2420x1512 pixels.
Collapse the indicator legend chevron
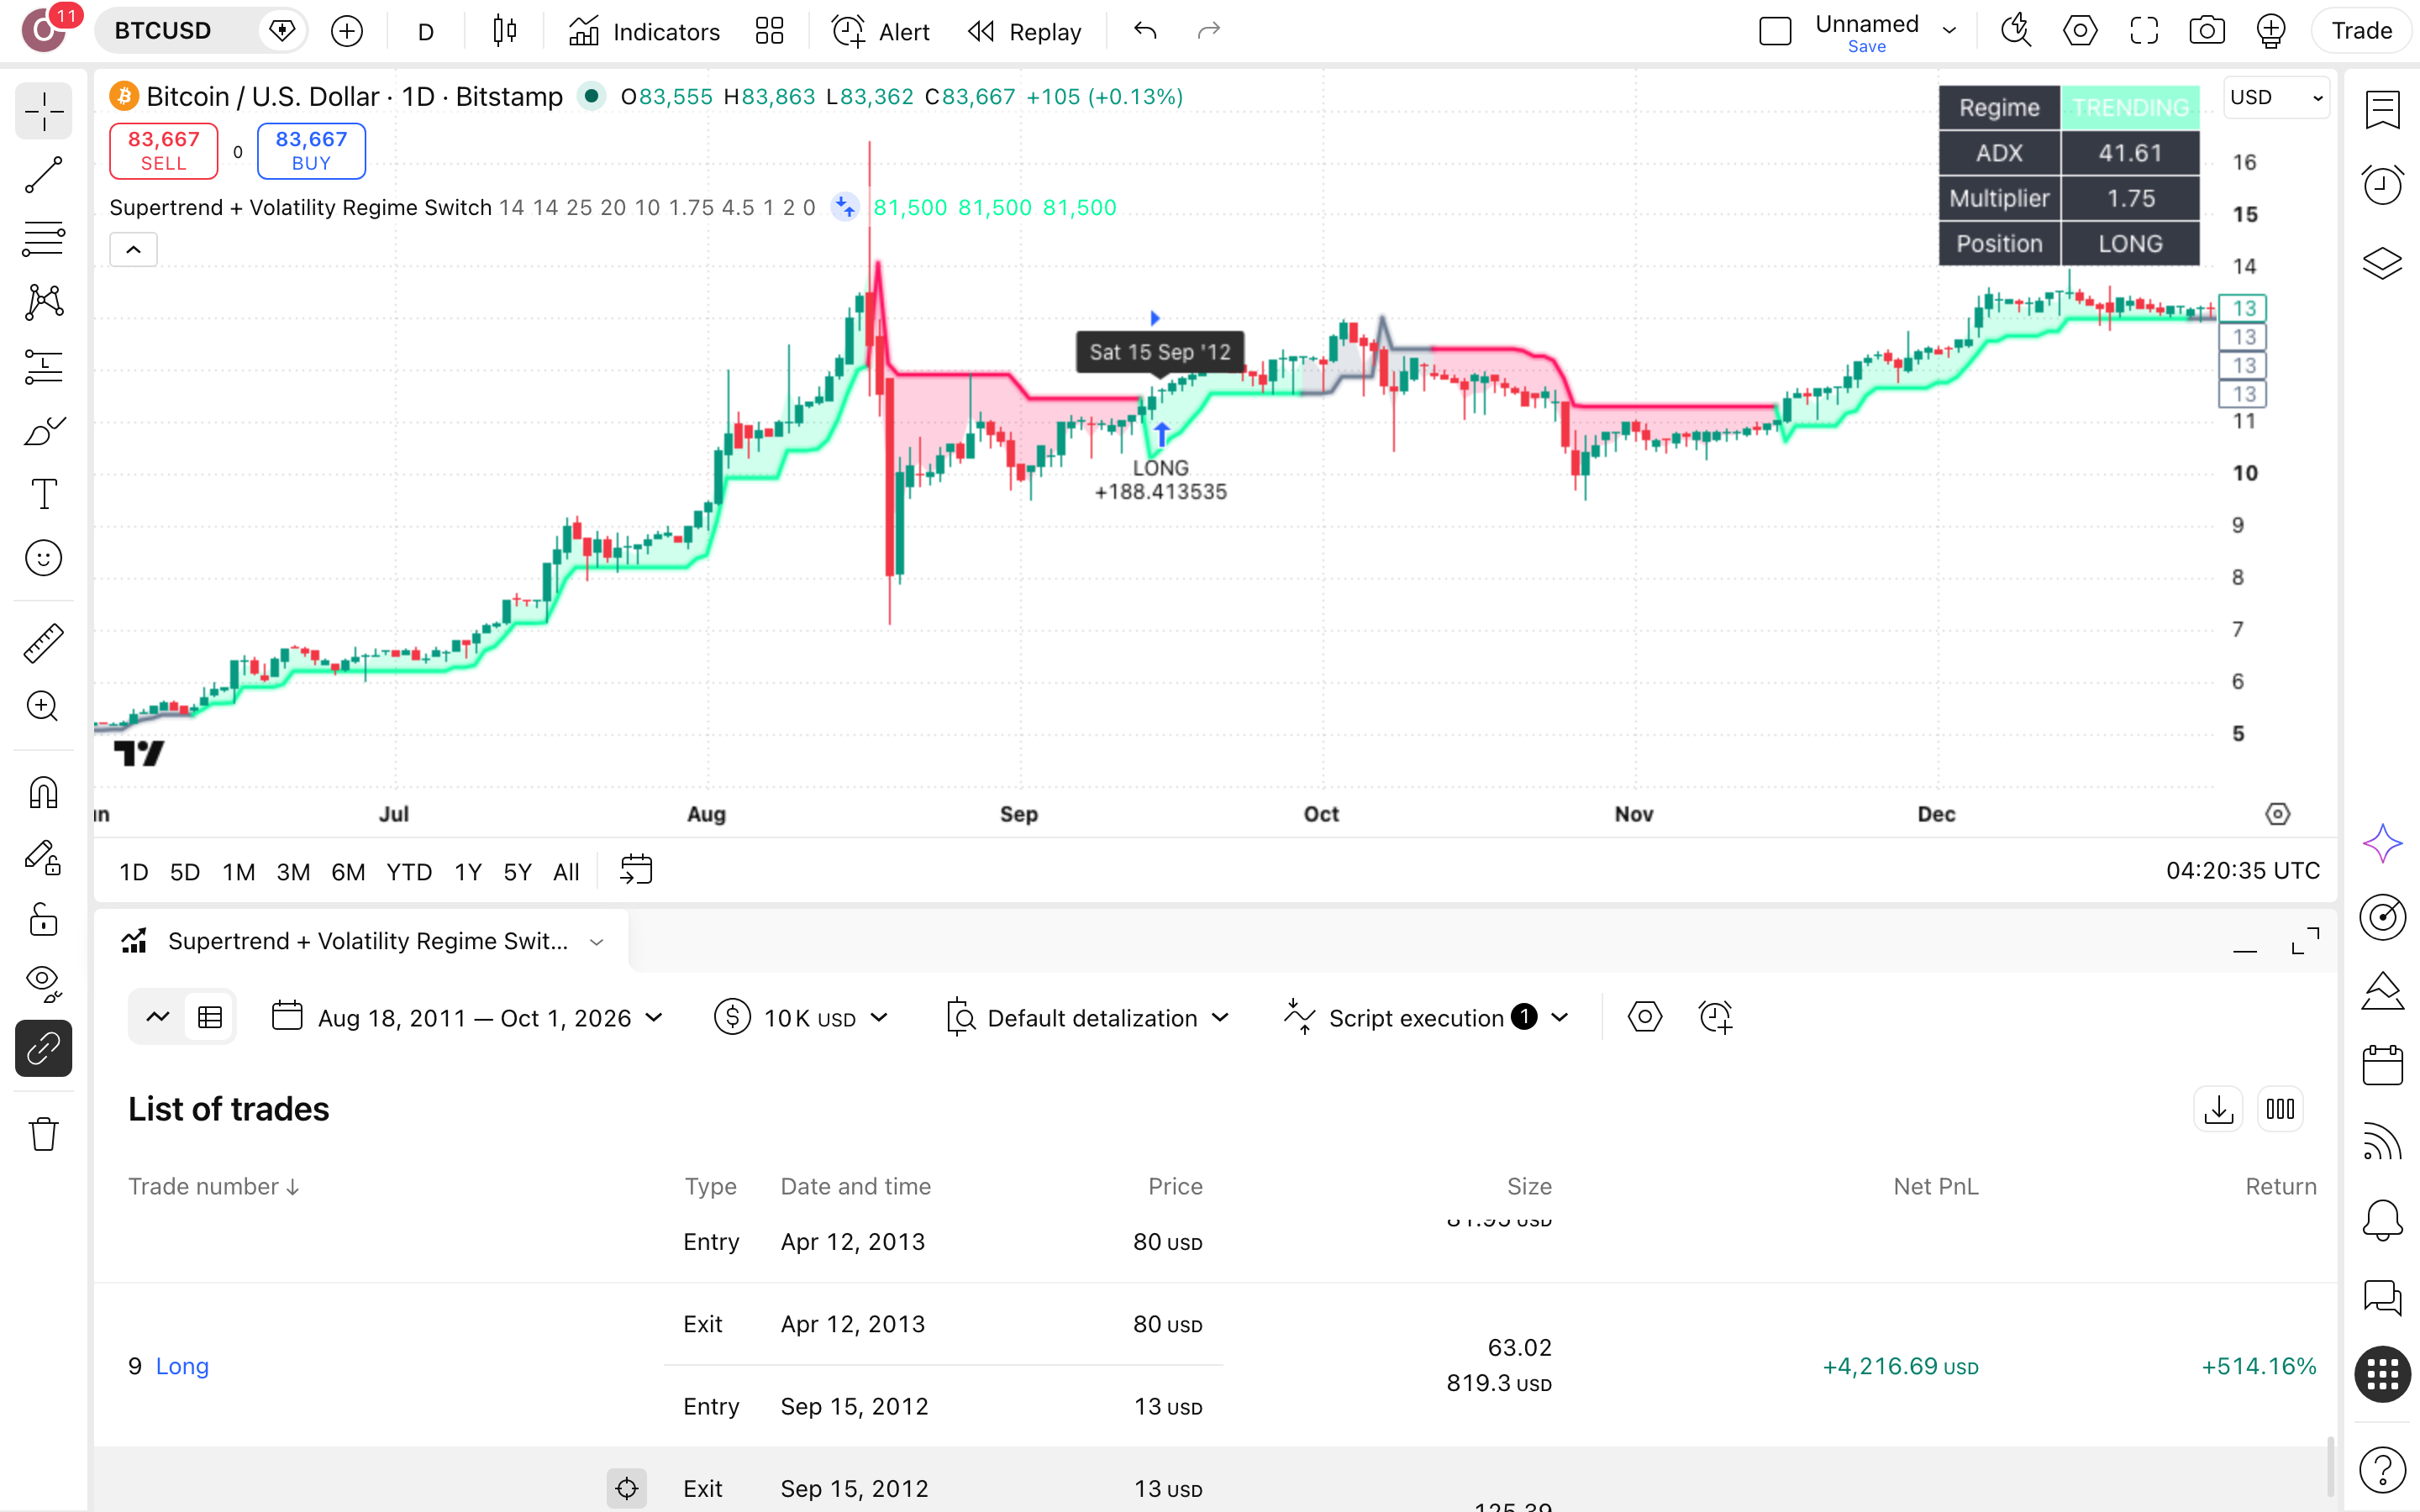click(133, 250)
